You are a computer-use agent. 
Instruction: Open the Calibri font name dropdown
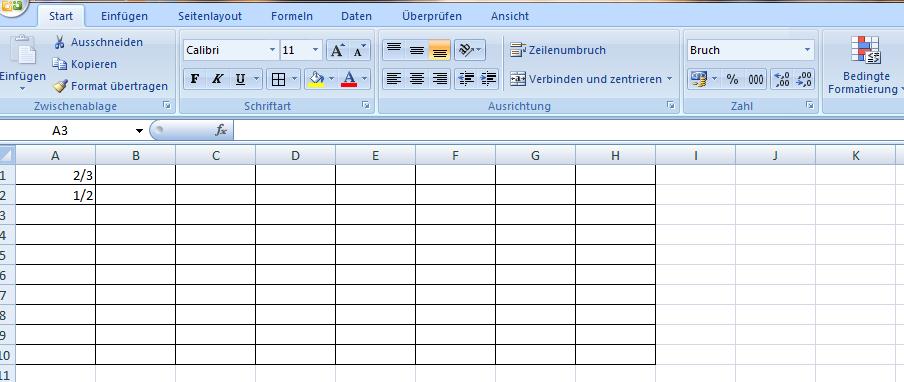coord(272,50)
